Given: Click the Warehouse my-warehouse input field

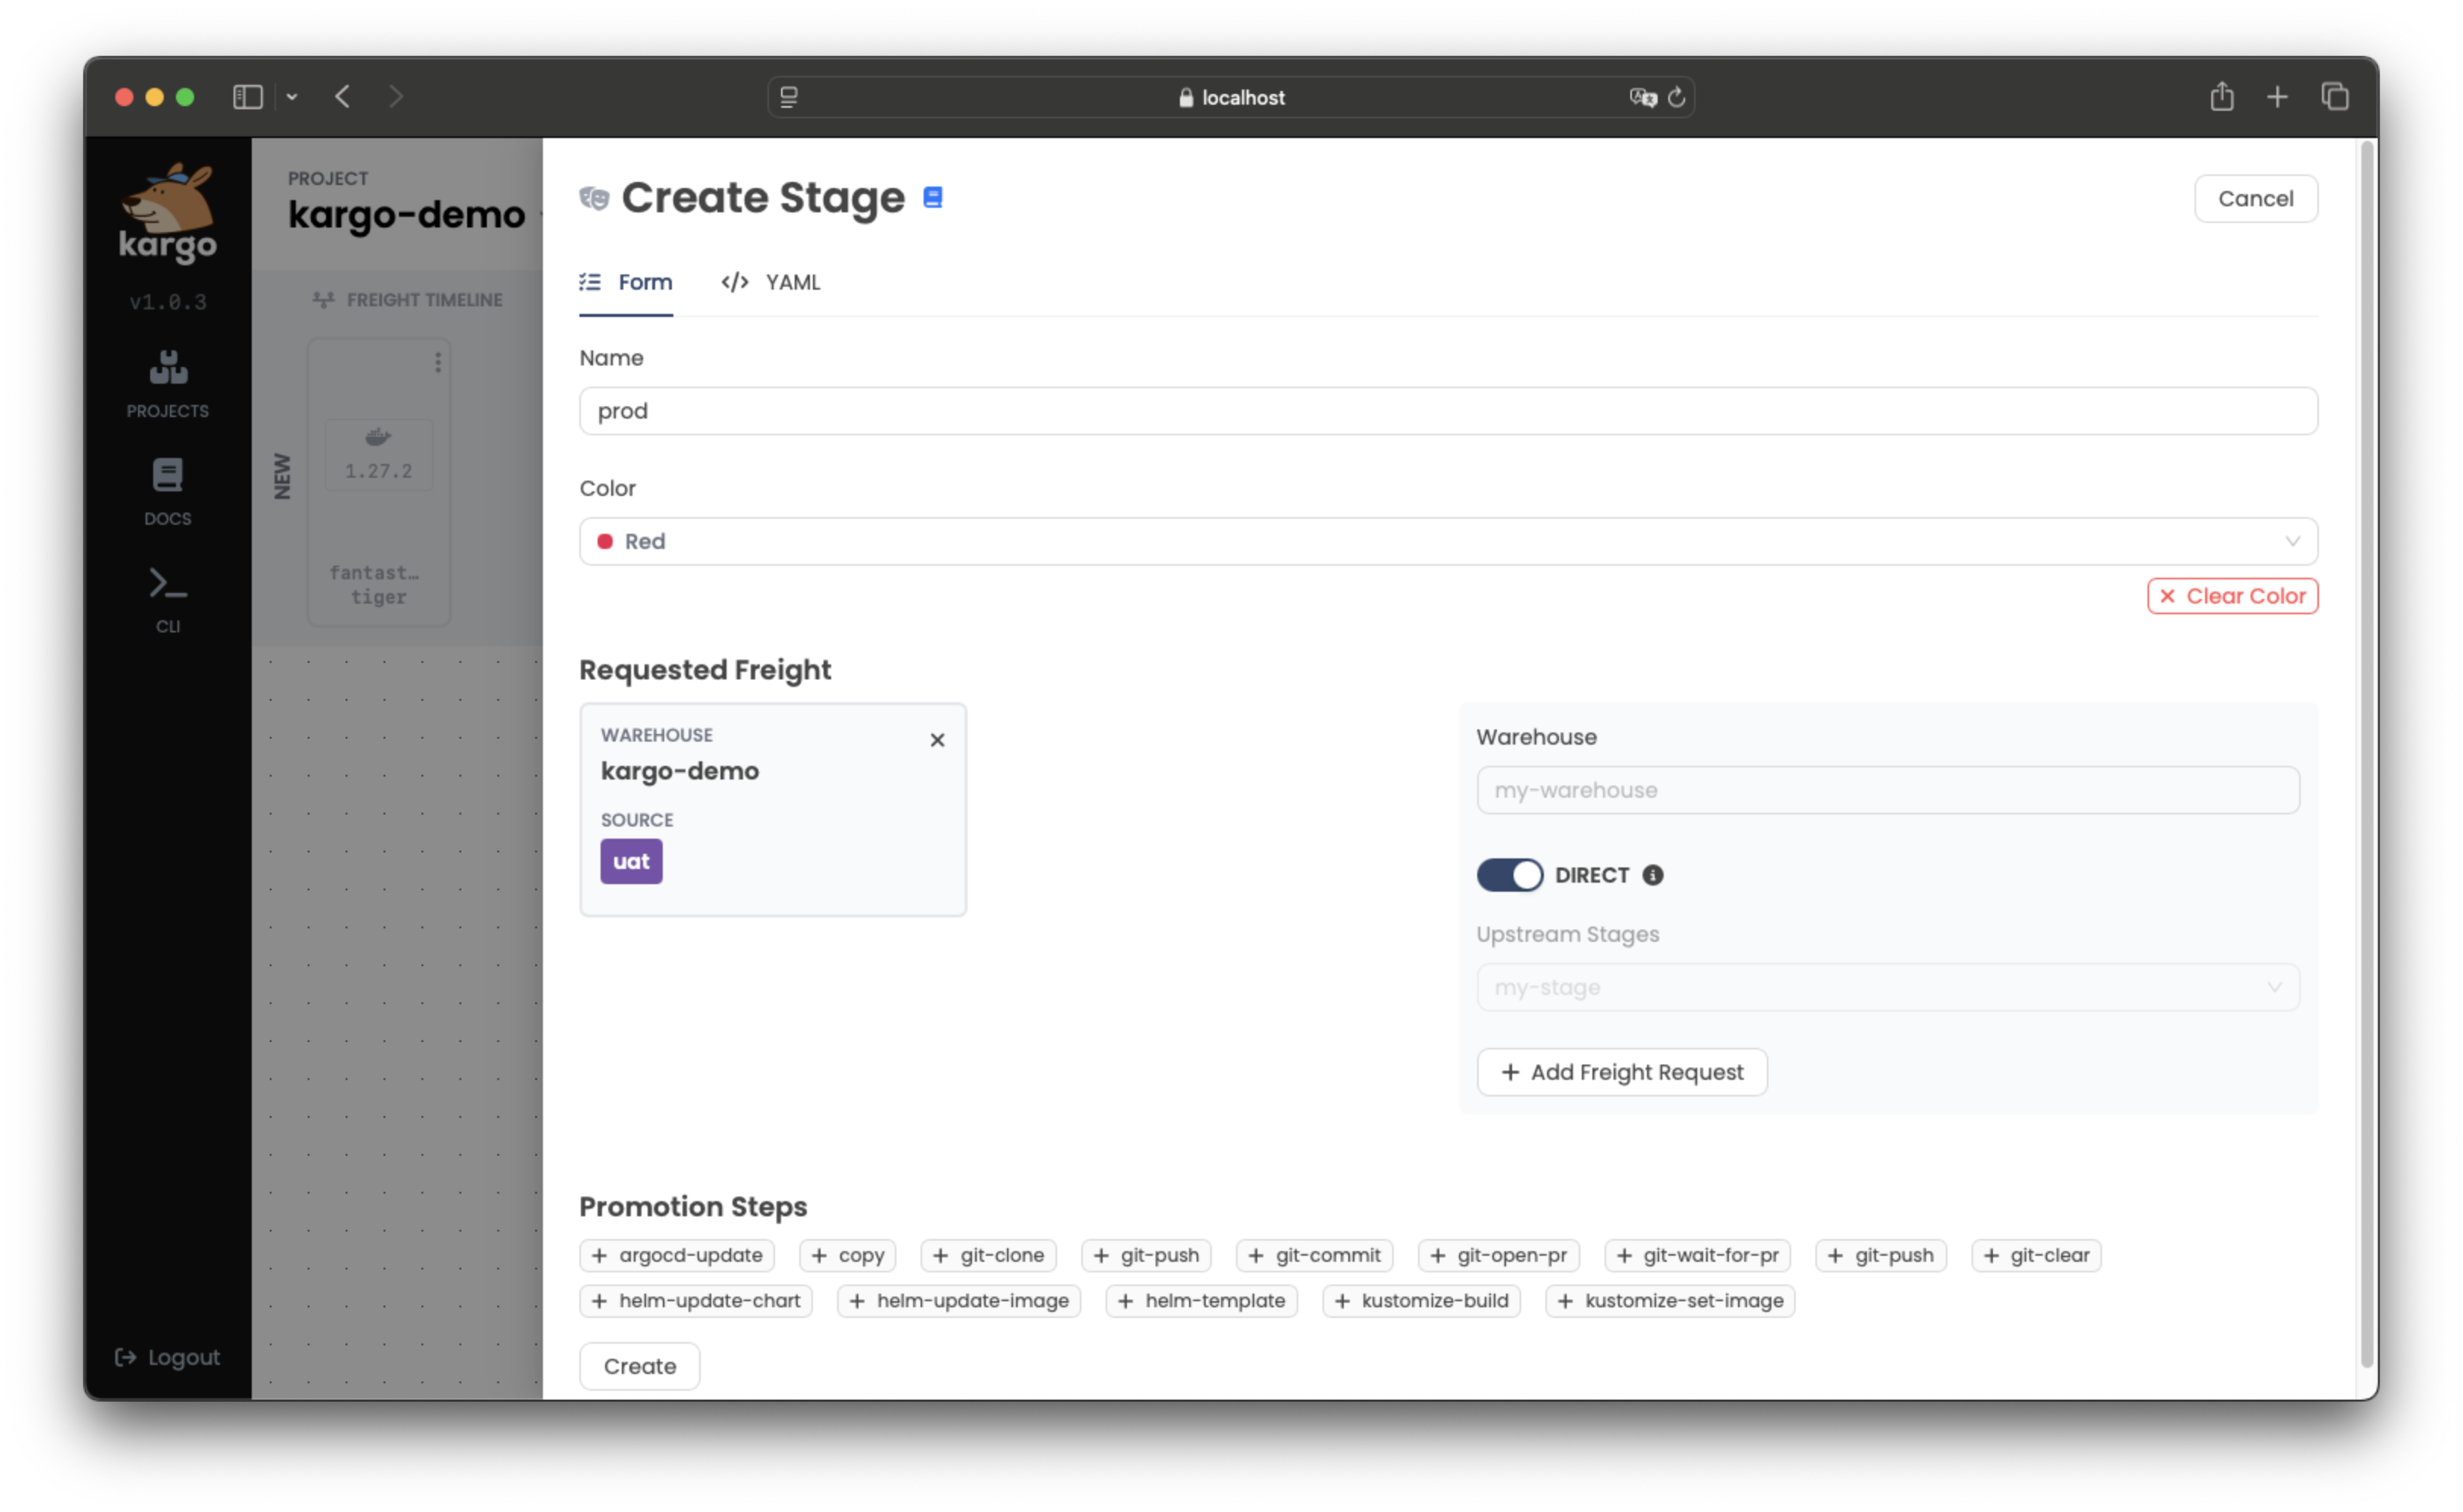Looking at the screenshot, I should [1887, 790].
